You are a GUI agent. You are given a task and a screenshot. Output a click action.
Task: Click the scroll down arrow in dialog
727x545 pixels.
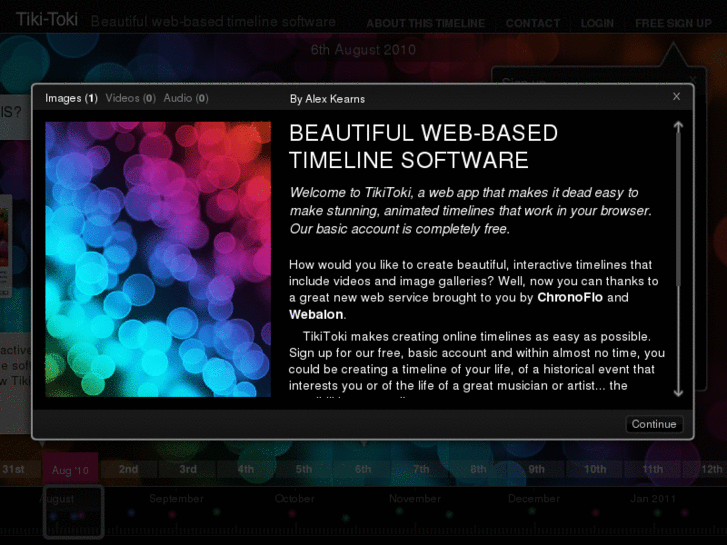coord(678,391)
